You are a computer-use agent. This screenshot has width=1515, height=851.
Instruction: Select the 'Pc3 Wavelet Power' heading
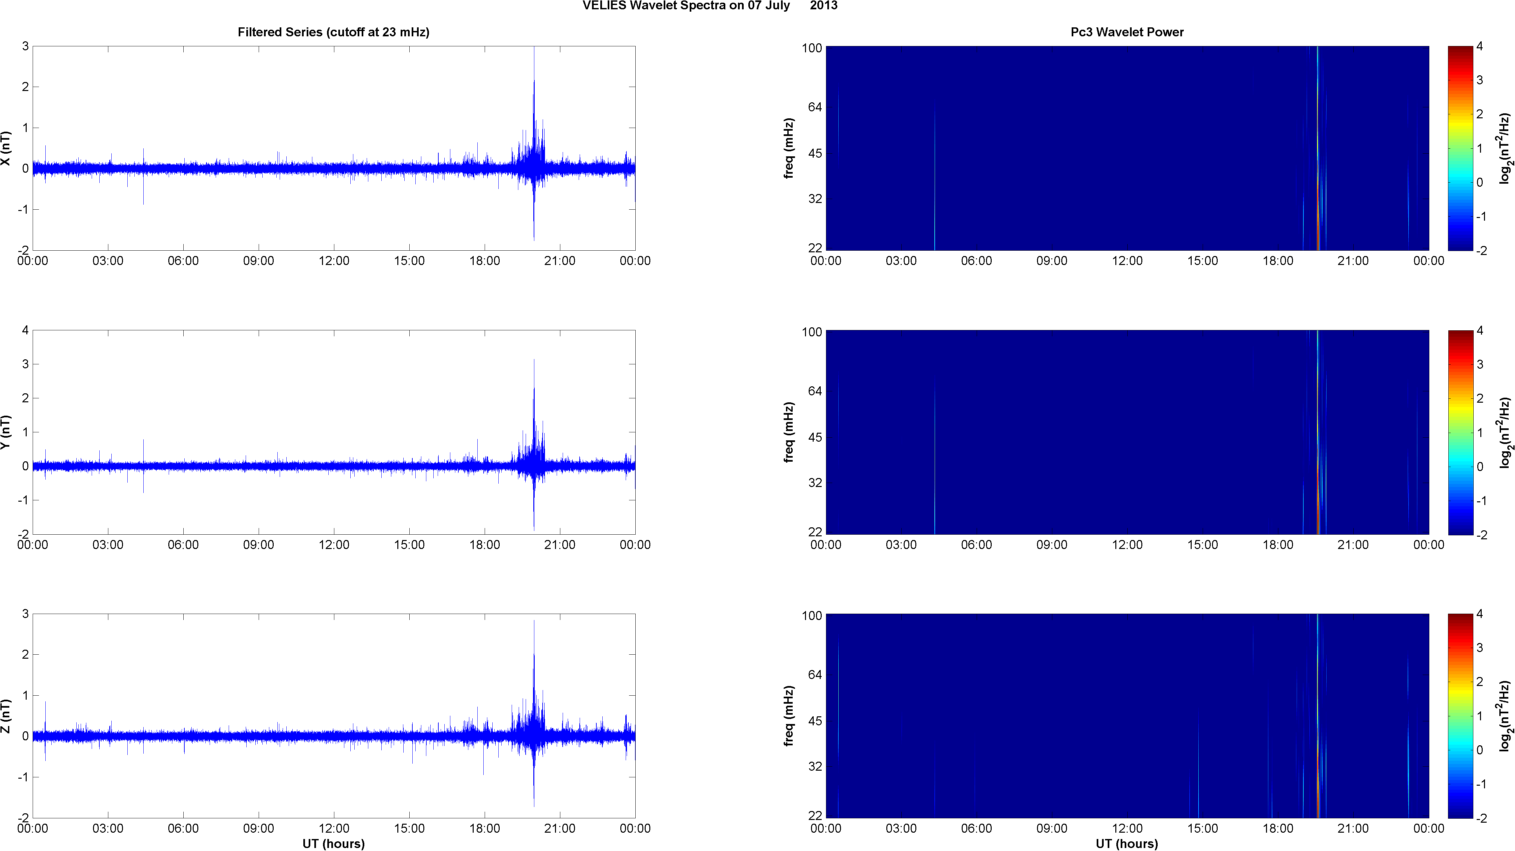(1127, 32)
